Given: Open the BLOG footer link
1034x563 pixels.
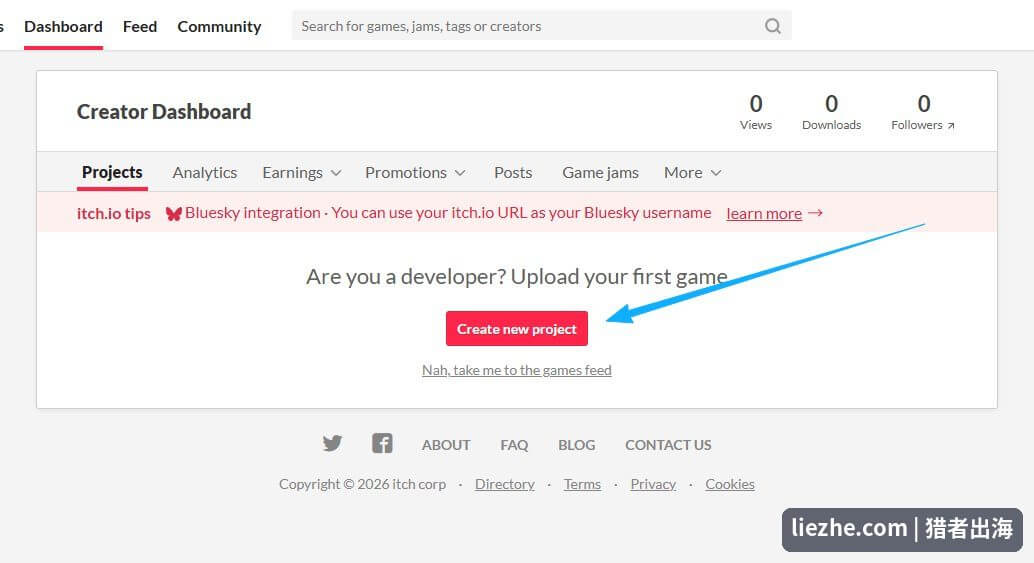Looking at the screenshot, I should point(576,445).
